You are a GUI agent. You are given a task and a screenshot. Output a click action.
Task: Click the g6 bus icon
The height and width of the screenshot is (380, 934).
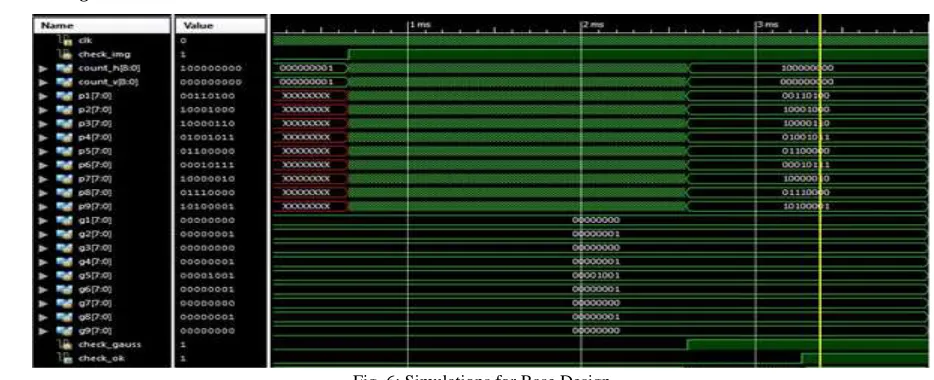64,289
